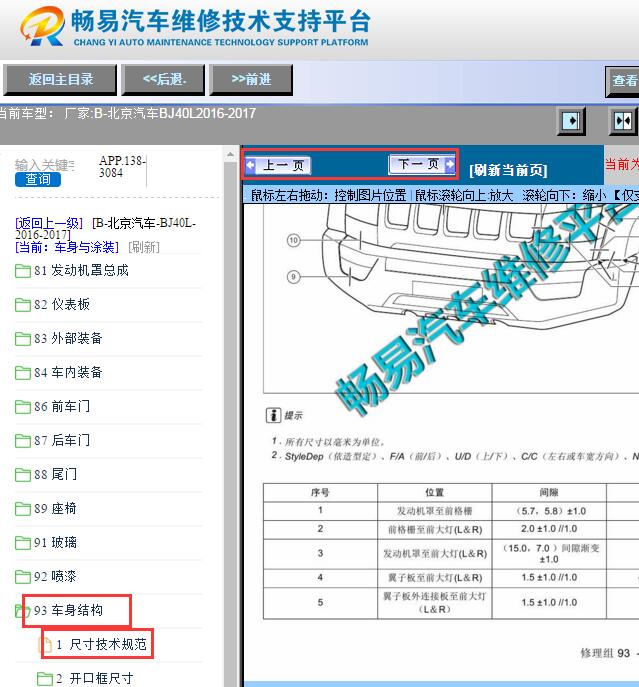
Task: Open document 1 尺寸技术规范
Action: [x=101, y=645]
